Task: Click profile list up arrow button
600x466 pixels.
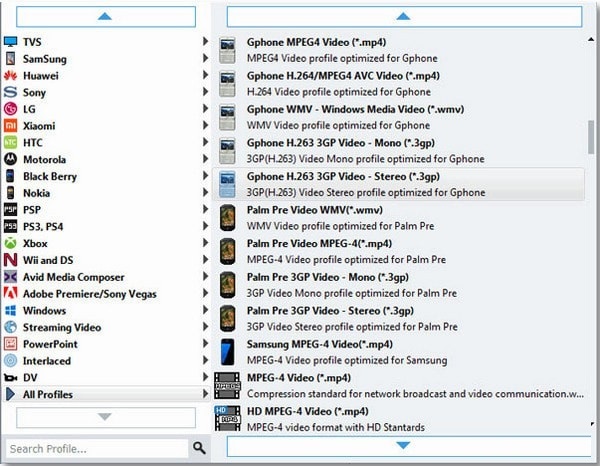Action: click(404, 16)
